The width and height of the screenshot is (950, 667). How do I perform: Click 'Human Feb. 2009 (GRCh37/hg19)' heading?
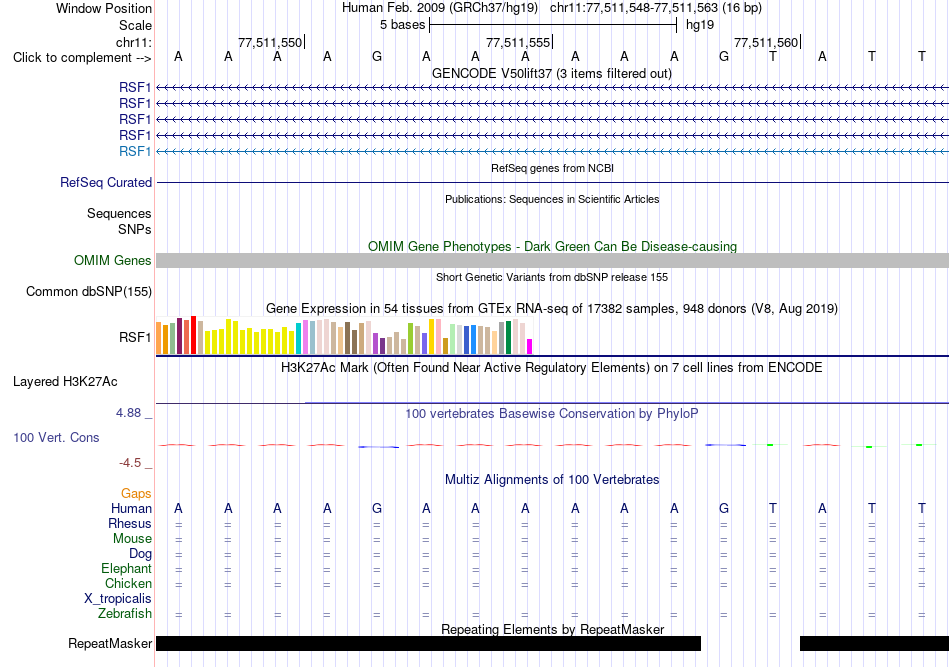440,8
